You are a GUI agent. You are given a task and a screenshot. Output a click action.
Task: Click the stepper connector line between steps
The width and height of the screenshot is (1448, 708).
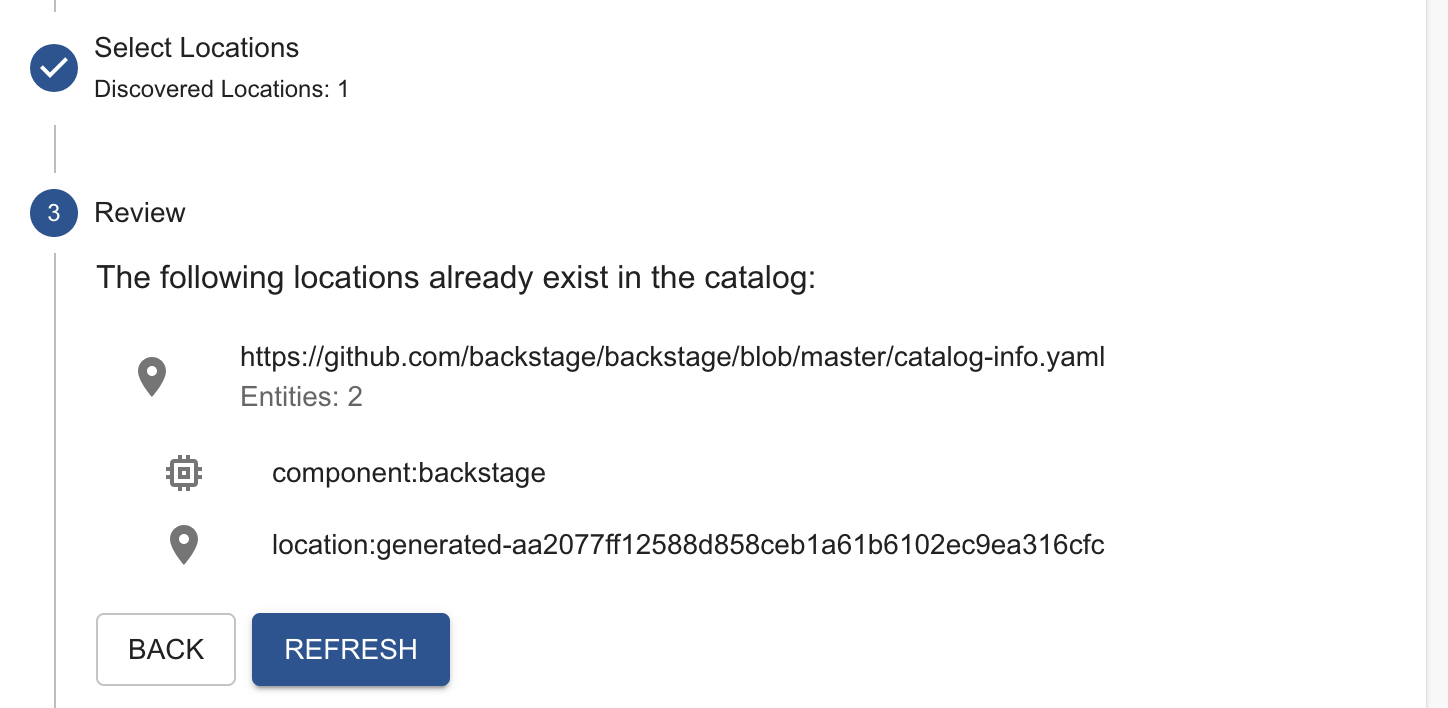(54, 150)
